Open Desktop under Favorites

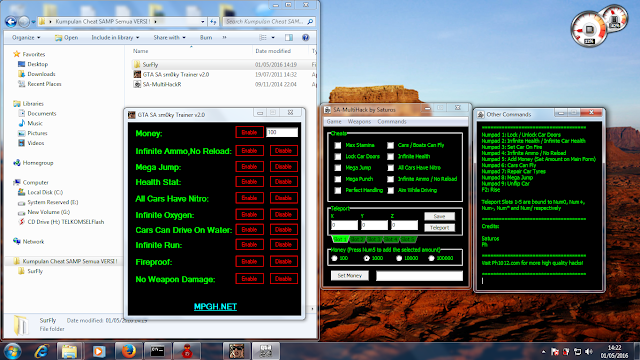(x=37, y=64)
